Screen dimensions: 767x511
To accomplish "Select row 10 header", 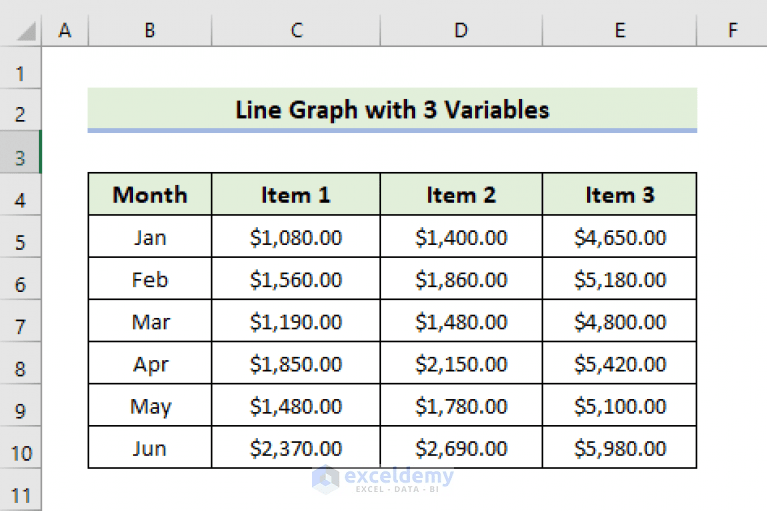I will [20, 453].
